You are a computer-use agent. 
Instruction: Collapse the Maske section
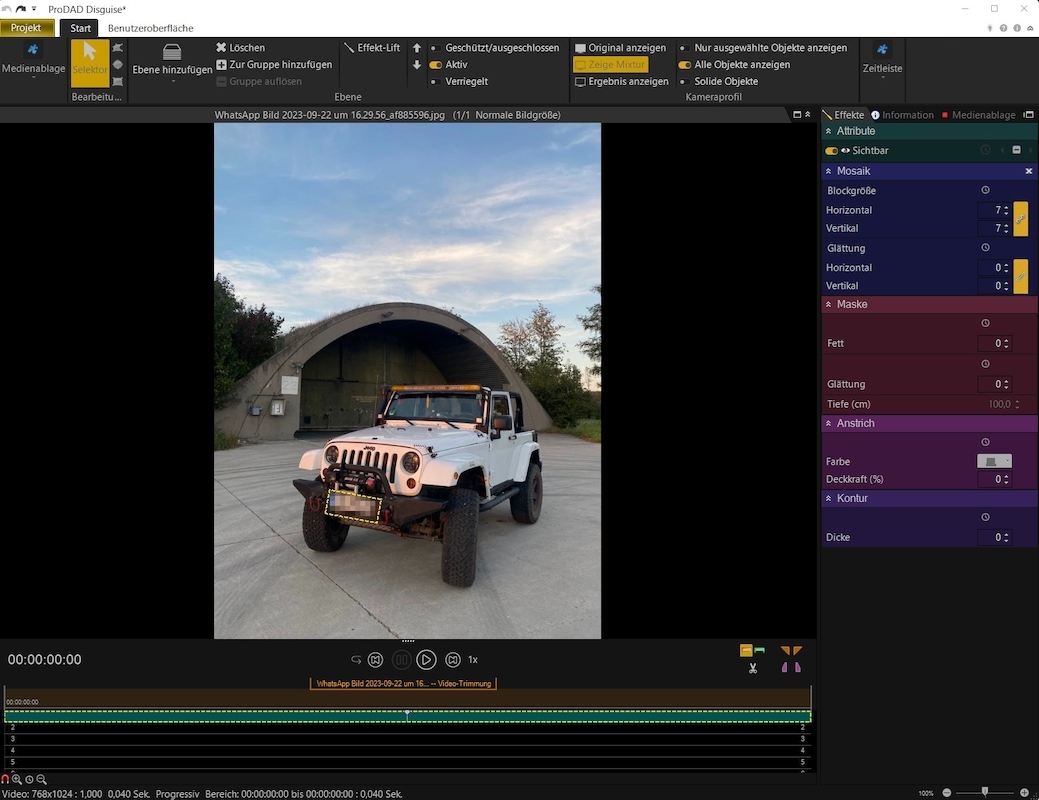pos(828,304)
